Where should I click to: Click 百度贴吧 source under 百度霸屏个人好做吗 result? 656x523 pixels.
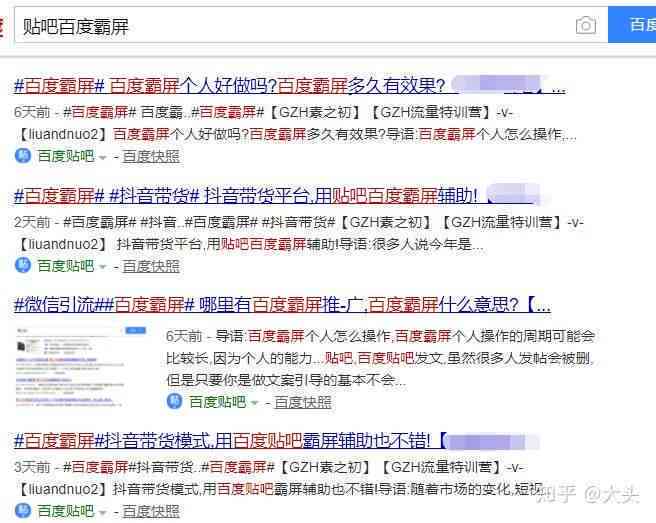coord(66,156)
